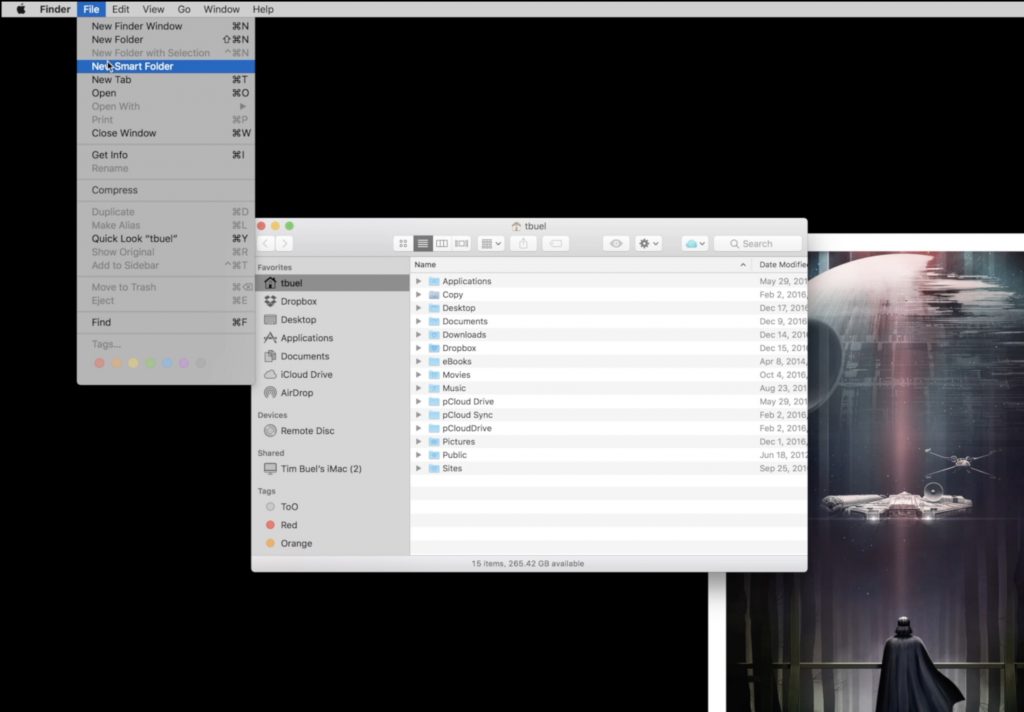
Task: Expand the pCloud Drive folder triangle
Action: (x=419, y=402)
